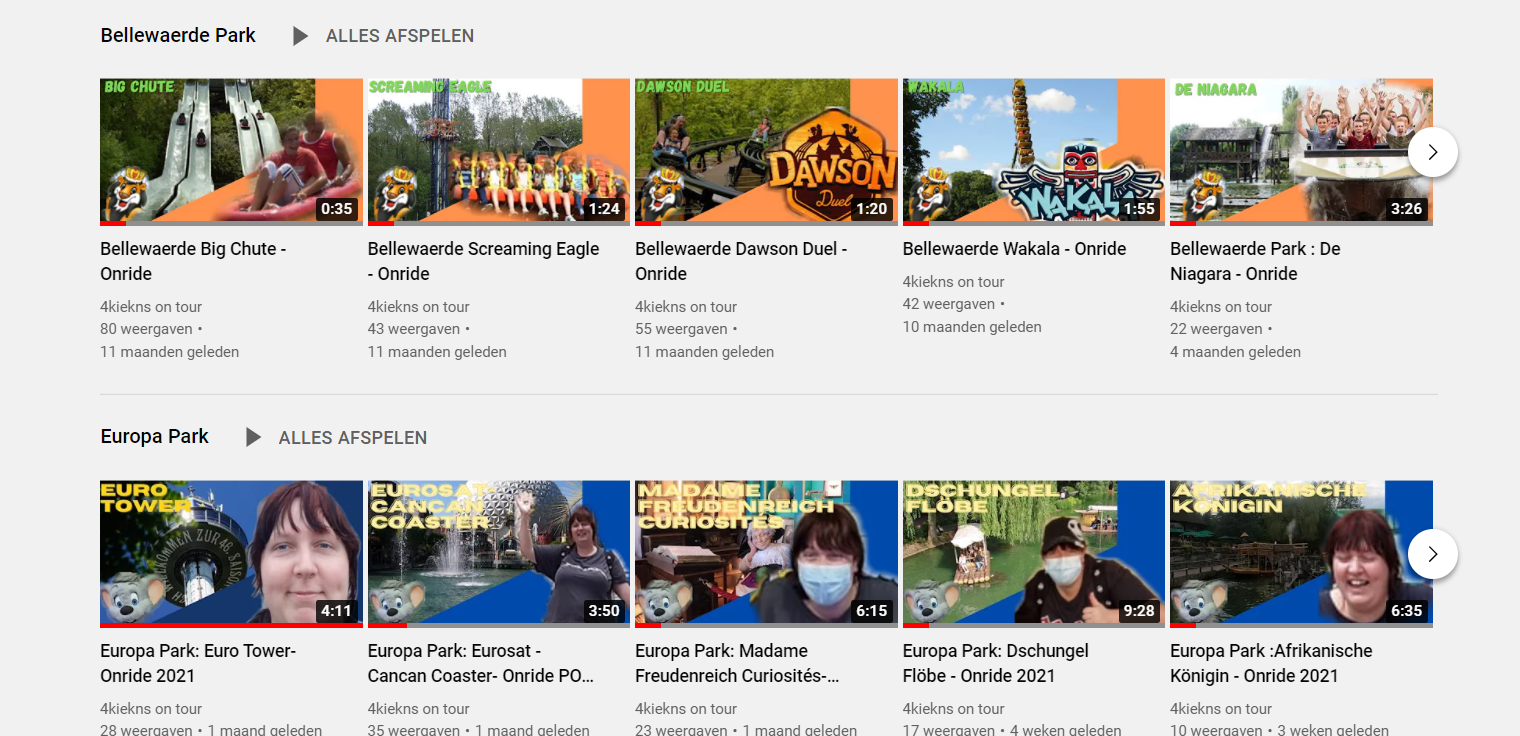Open the Dawson Duel video thumbnail
The height and width of the screenshot is (736, 1520).
tap(766, 152)
